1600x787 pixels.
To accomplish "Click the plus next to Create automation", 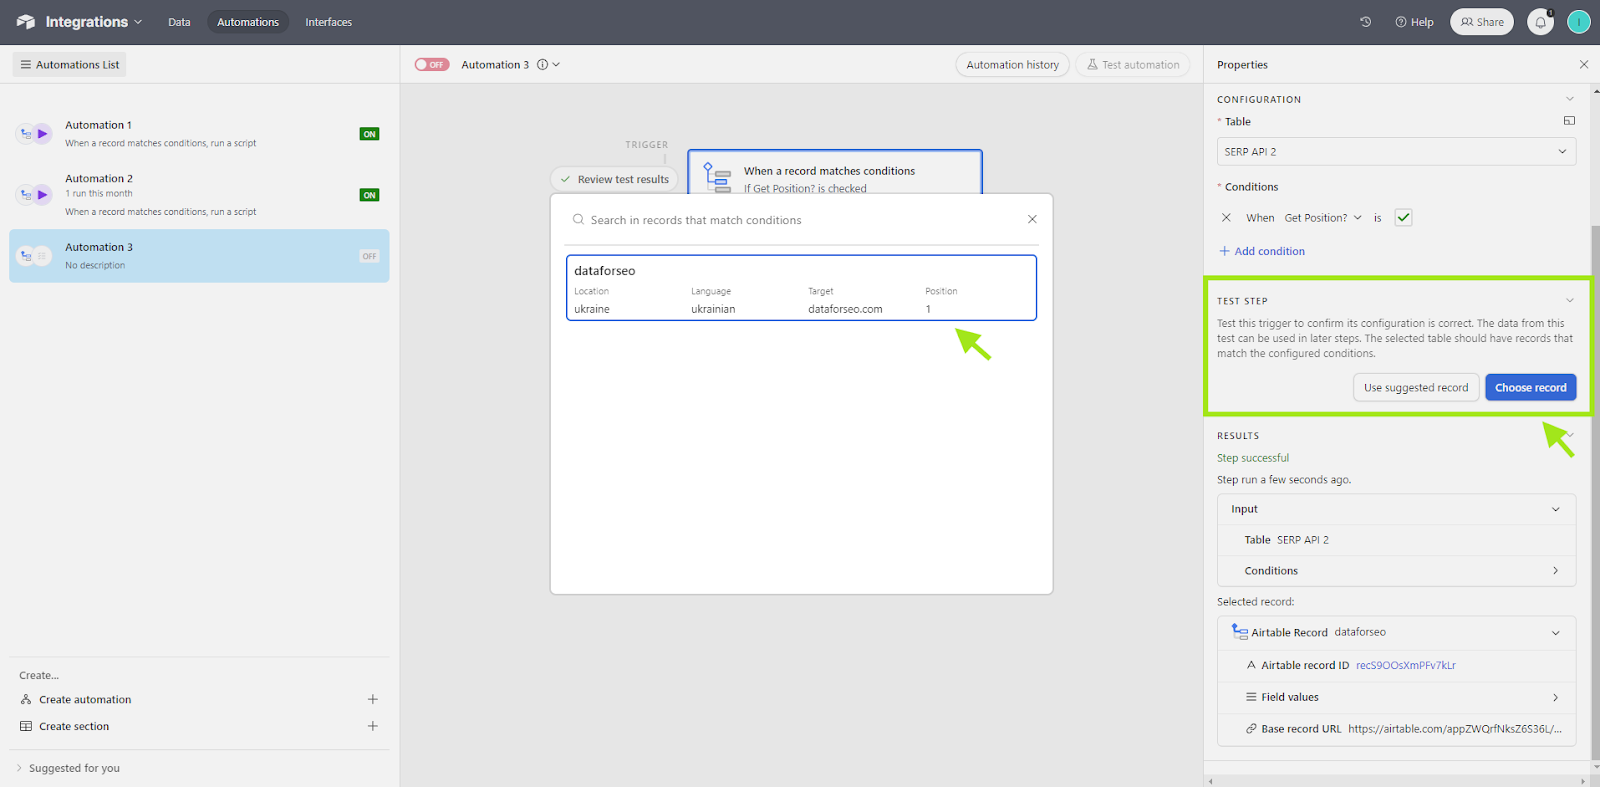I will tap(372, 699).
